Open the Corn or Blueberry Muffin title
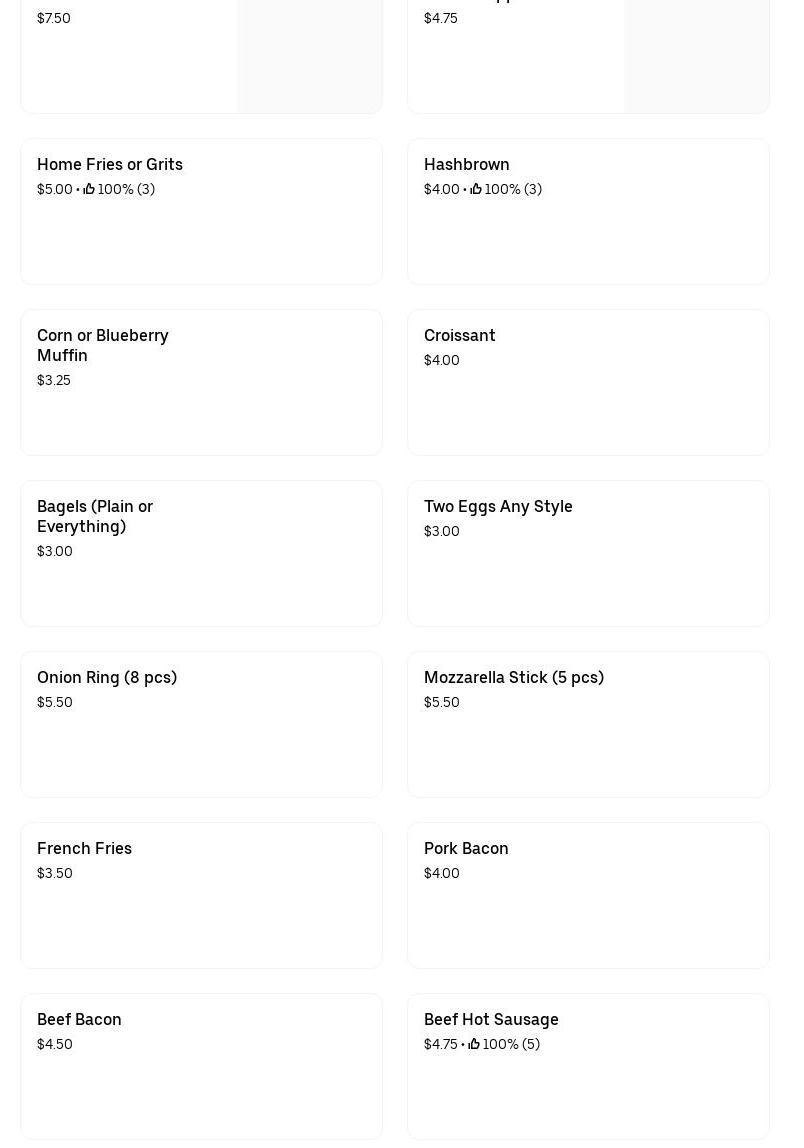 tap(102, 345)
